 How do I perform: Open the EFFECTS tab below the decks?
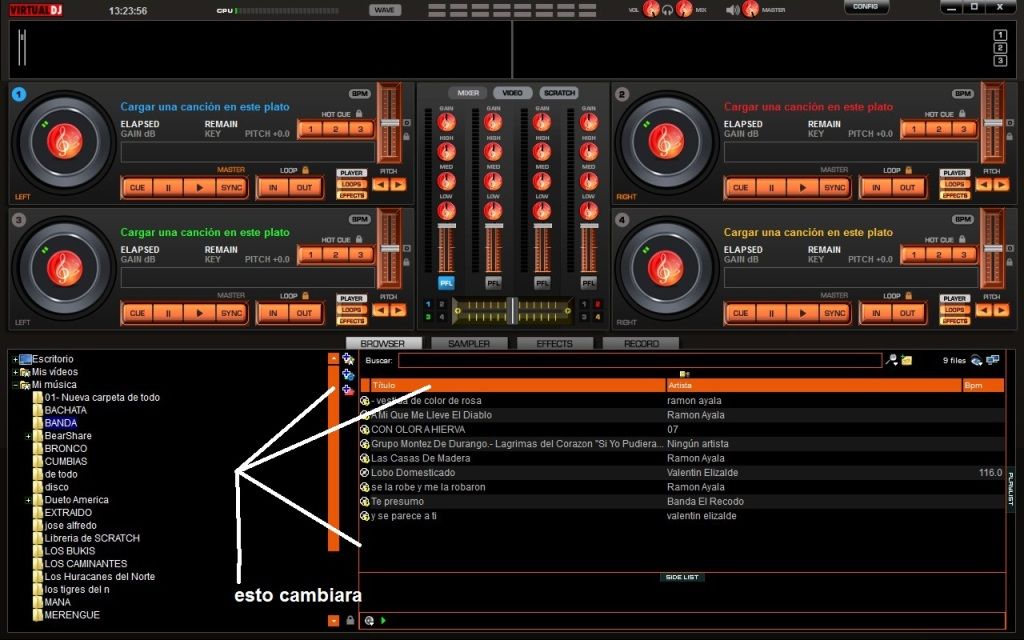(x=554, y=344)
